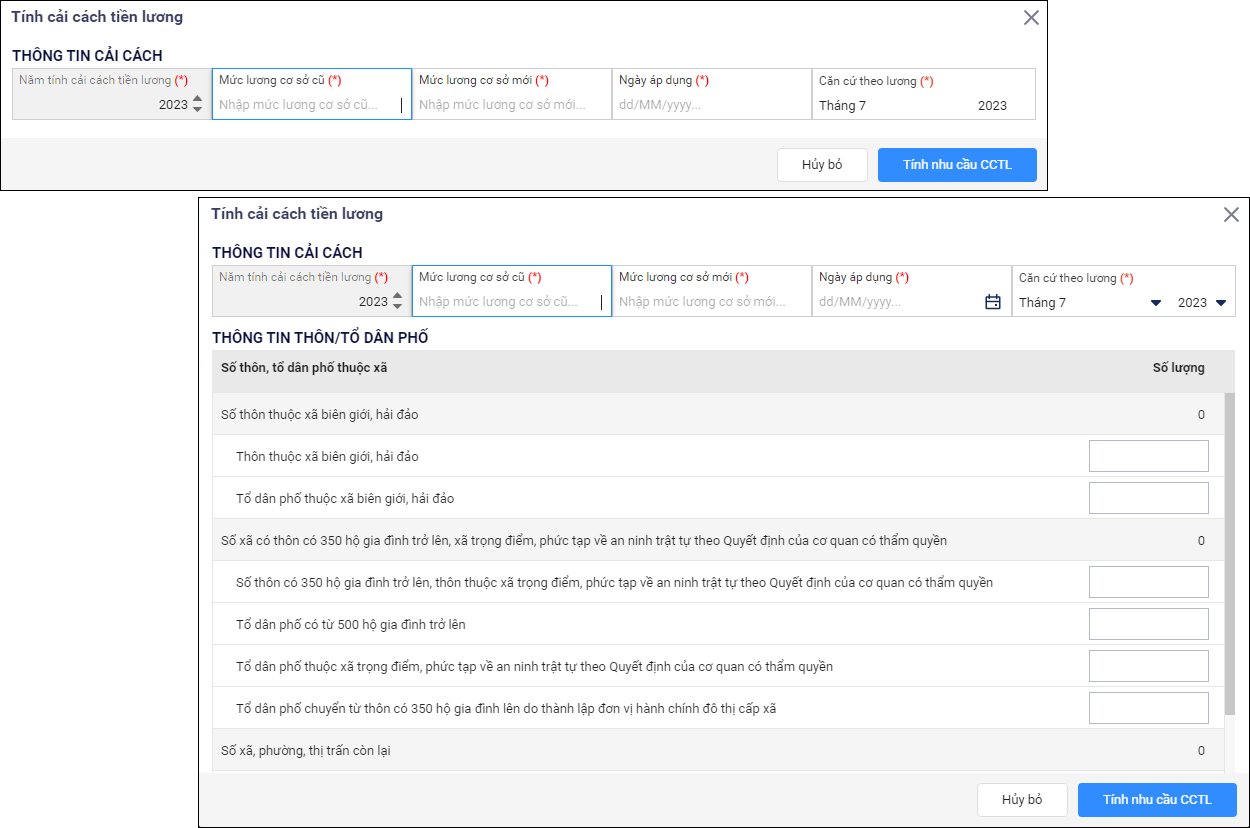The image size is (1250, 828).
Task: Focus Mức lương cơ sở mới field in upper dialog
Action: coord(512,94)
